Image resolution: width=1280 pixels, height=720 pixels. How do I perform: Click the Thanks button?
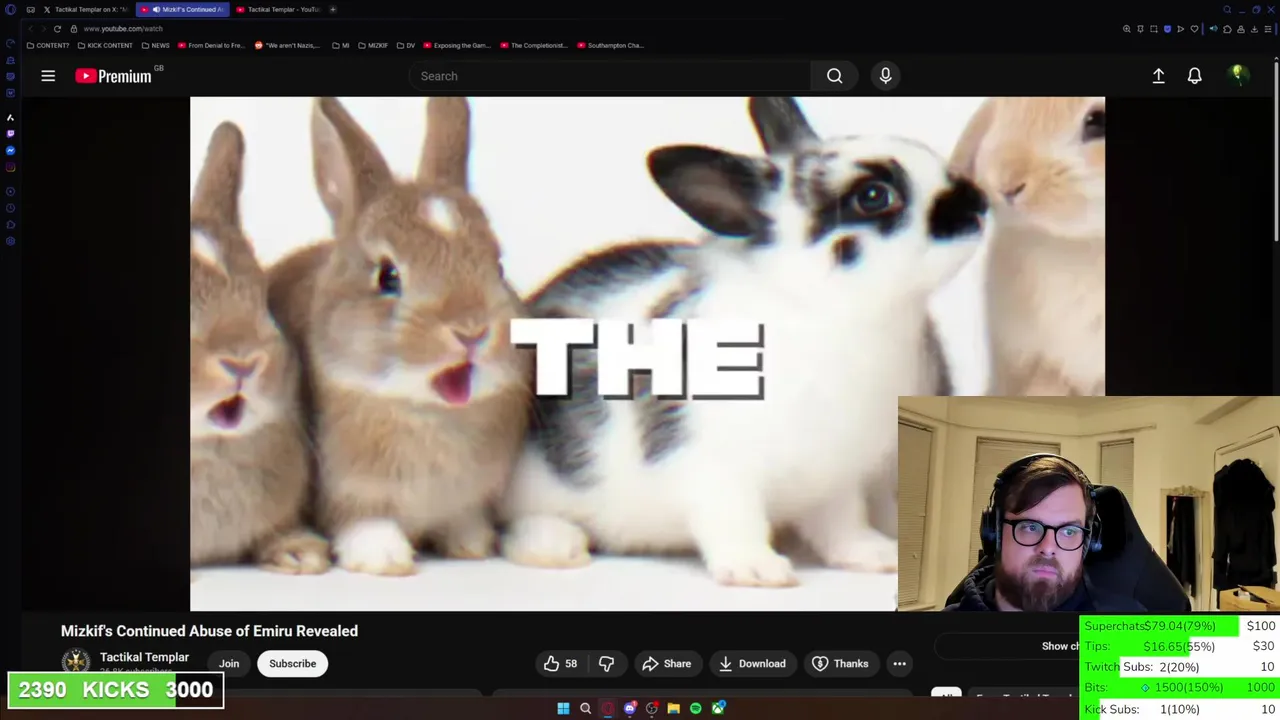840,664
